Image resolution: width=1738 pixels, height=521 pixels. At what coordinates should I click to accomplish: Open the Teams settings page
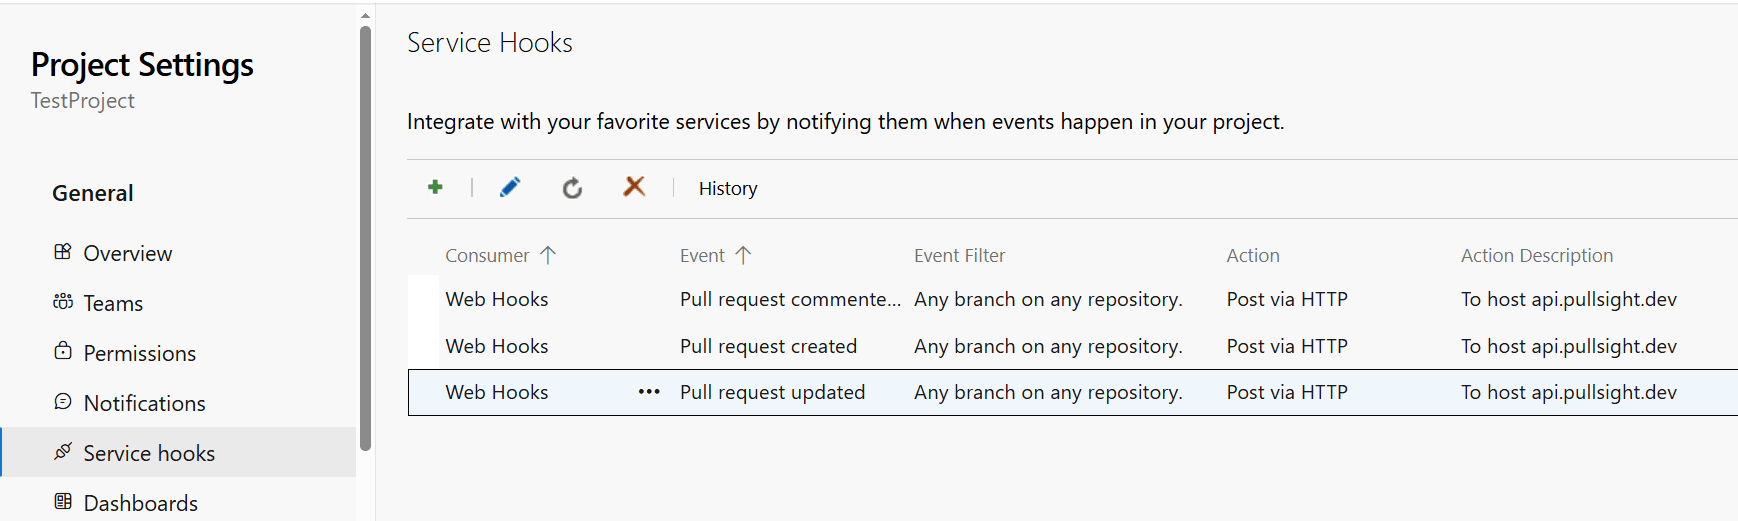(113, 303)
